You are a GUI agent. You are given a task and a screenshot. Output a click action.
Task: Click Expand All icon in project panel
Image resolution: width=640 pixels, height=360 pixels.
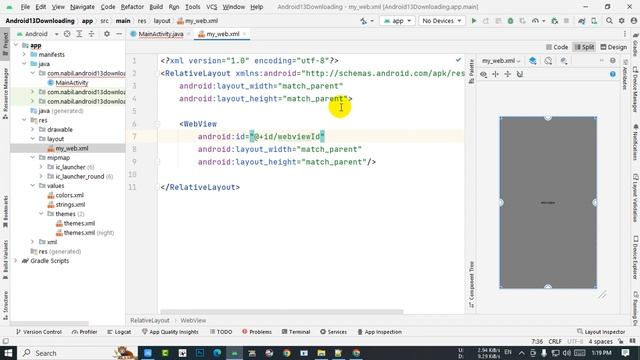pyautogui.click(x=79, y=34)
